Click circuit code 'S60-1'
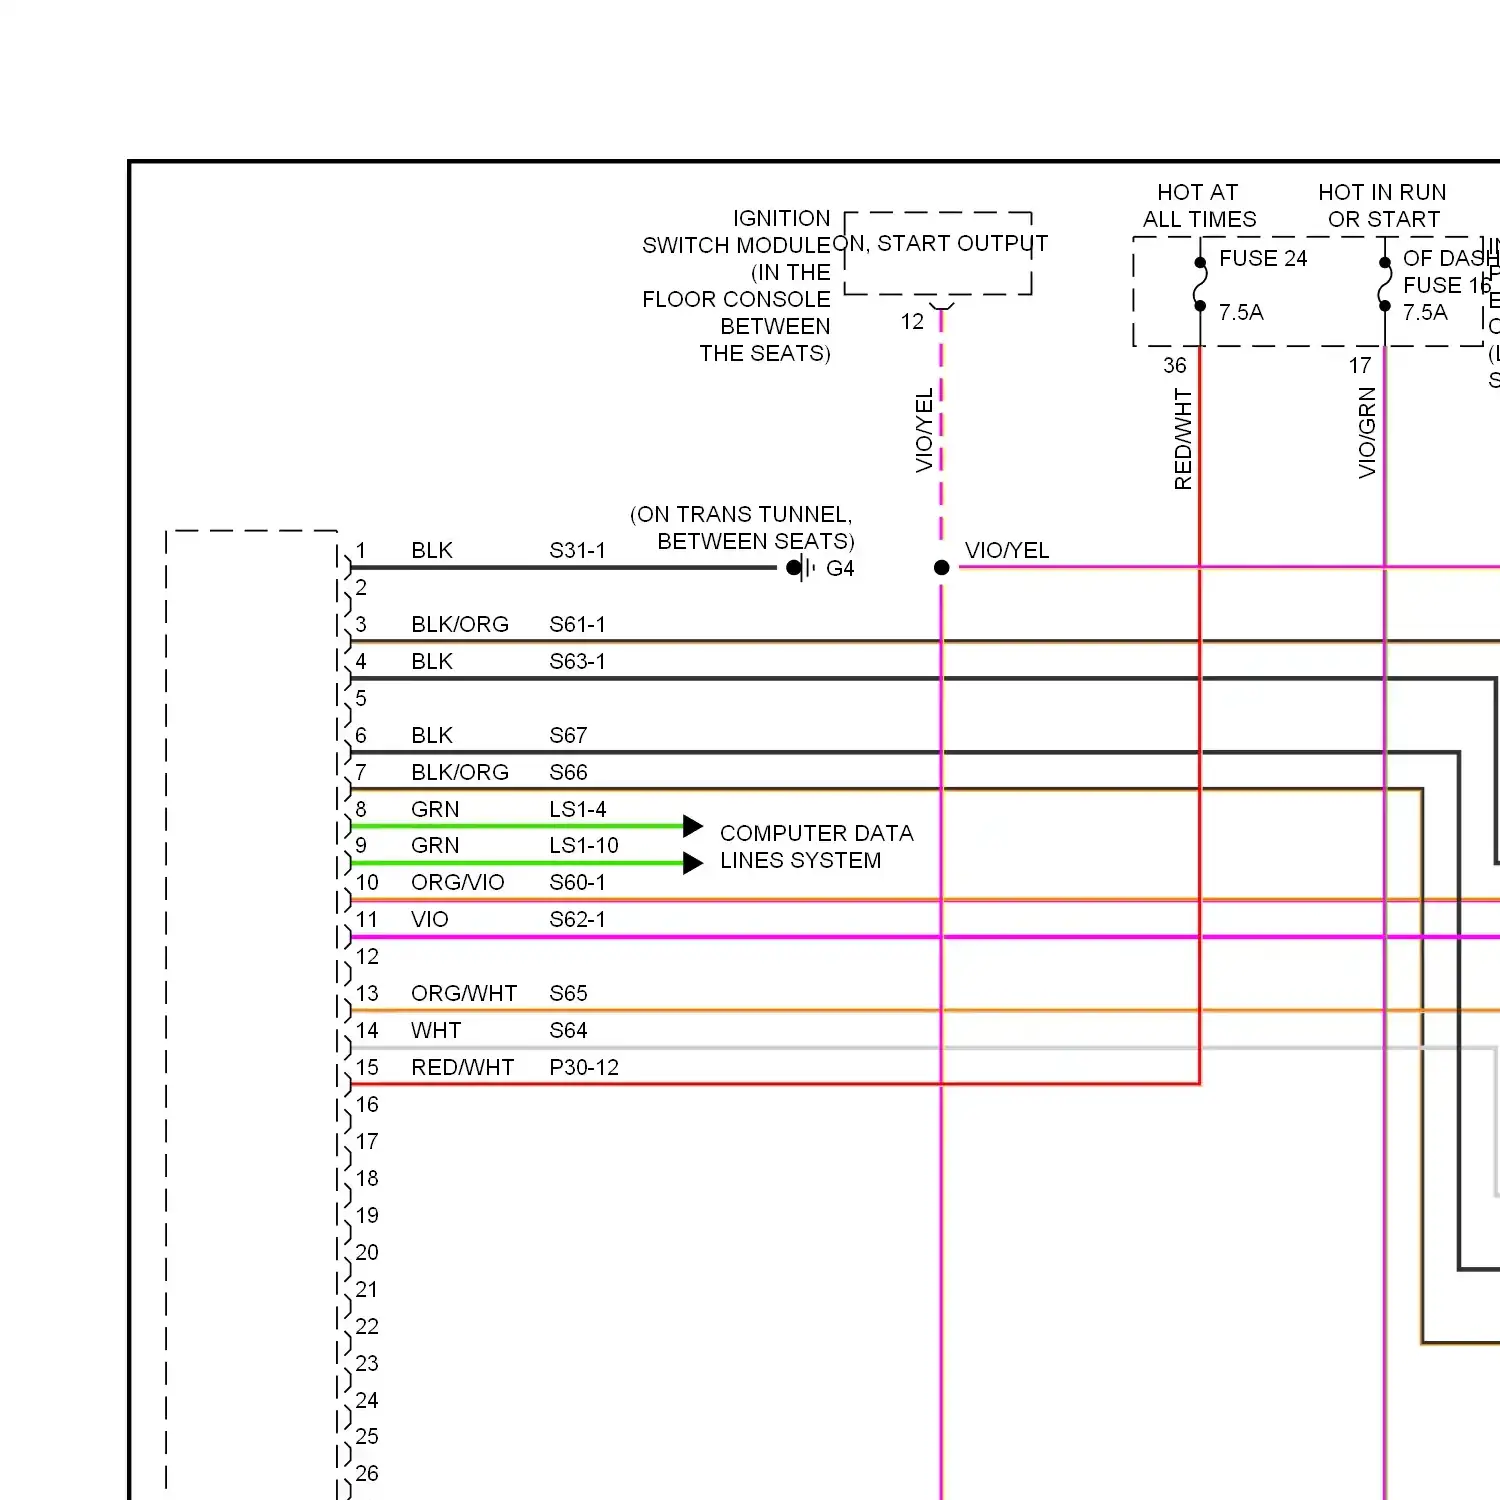 tap(577, 882)
